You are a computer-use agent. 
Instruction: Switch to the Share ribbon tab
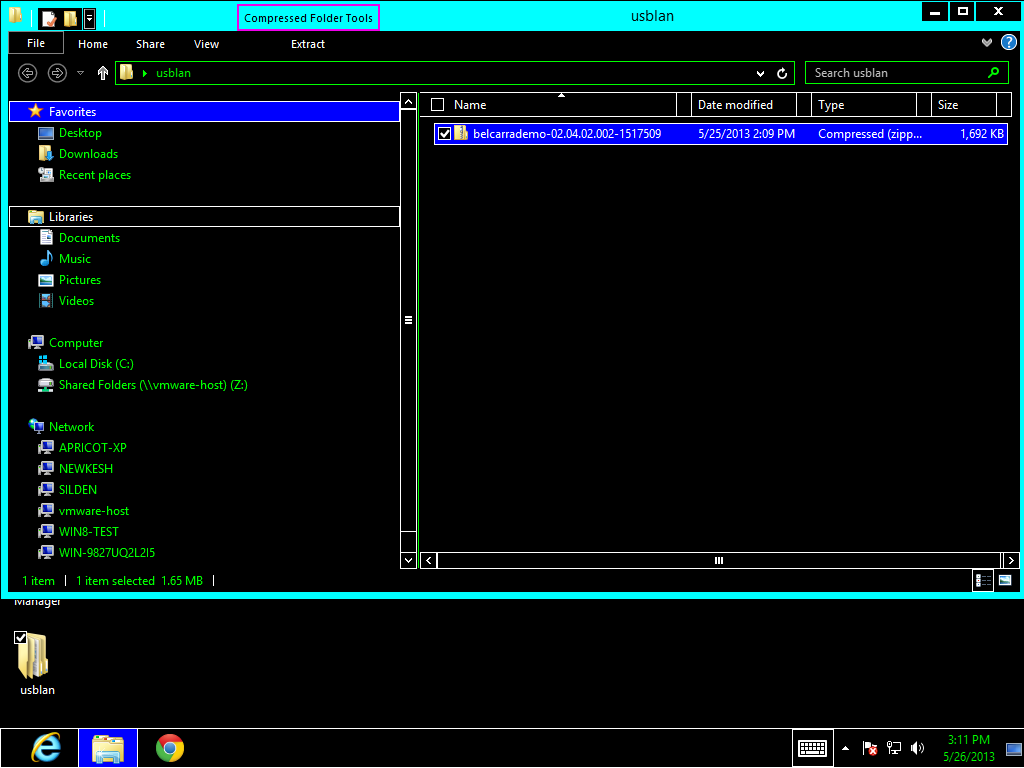click(150, 44)
